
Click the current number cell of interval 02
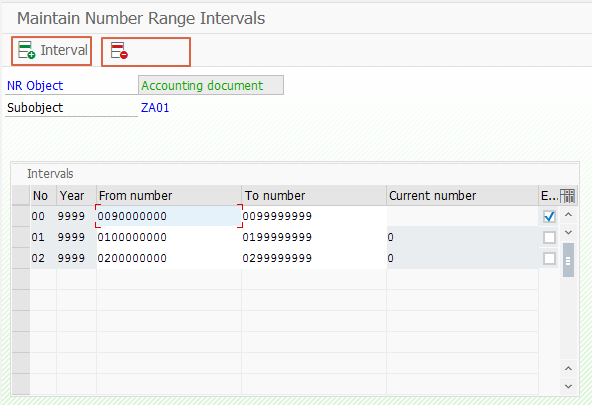point(462,259)
